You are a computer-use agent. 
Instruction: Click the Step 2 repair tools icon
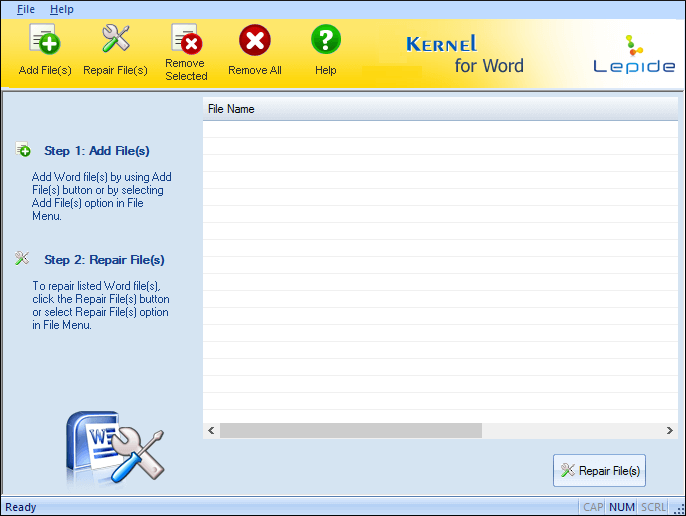tap(22, 258)
